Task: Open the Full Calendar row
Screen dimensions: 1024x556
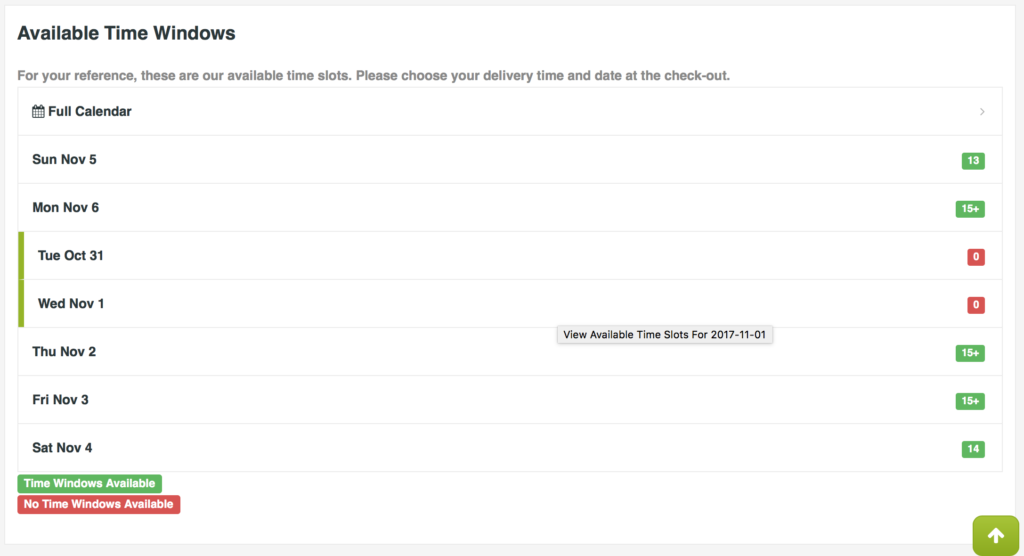Action: [x=90, y=112]
